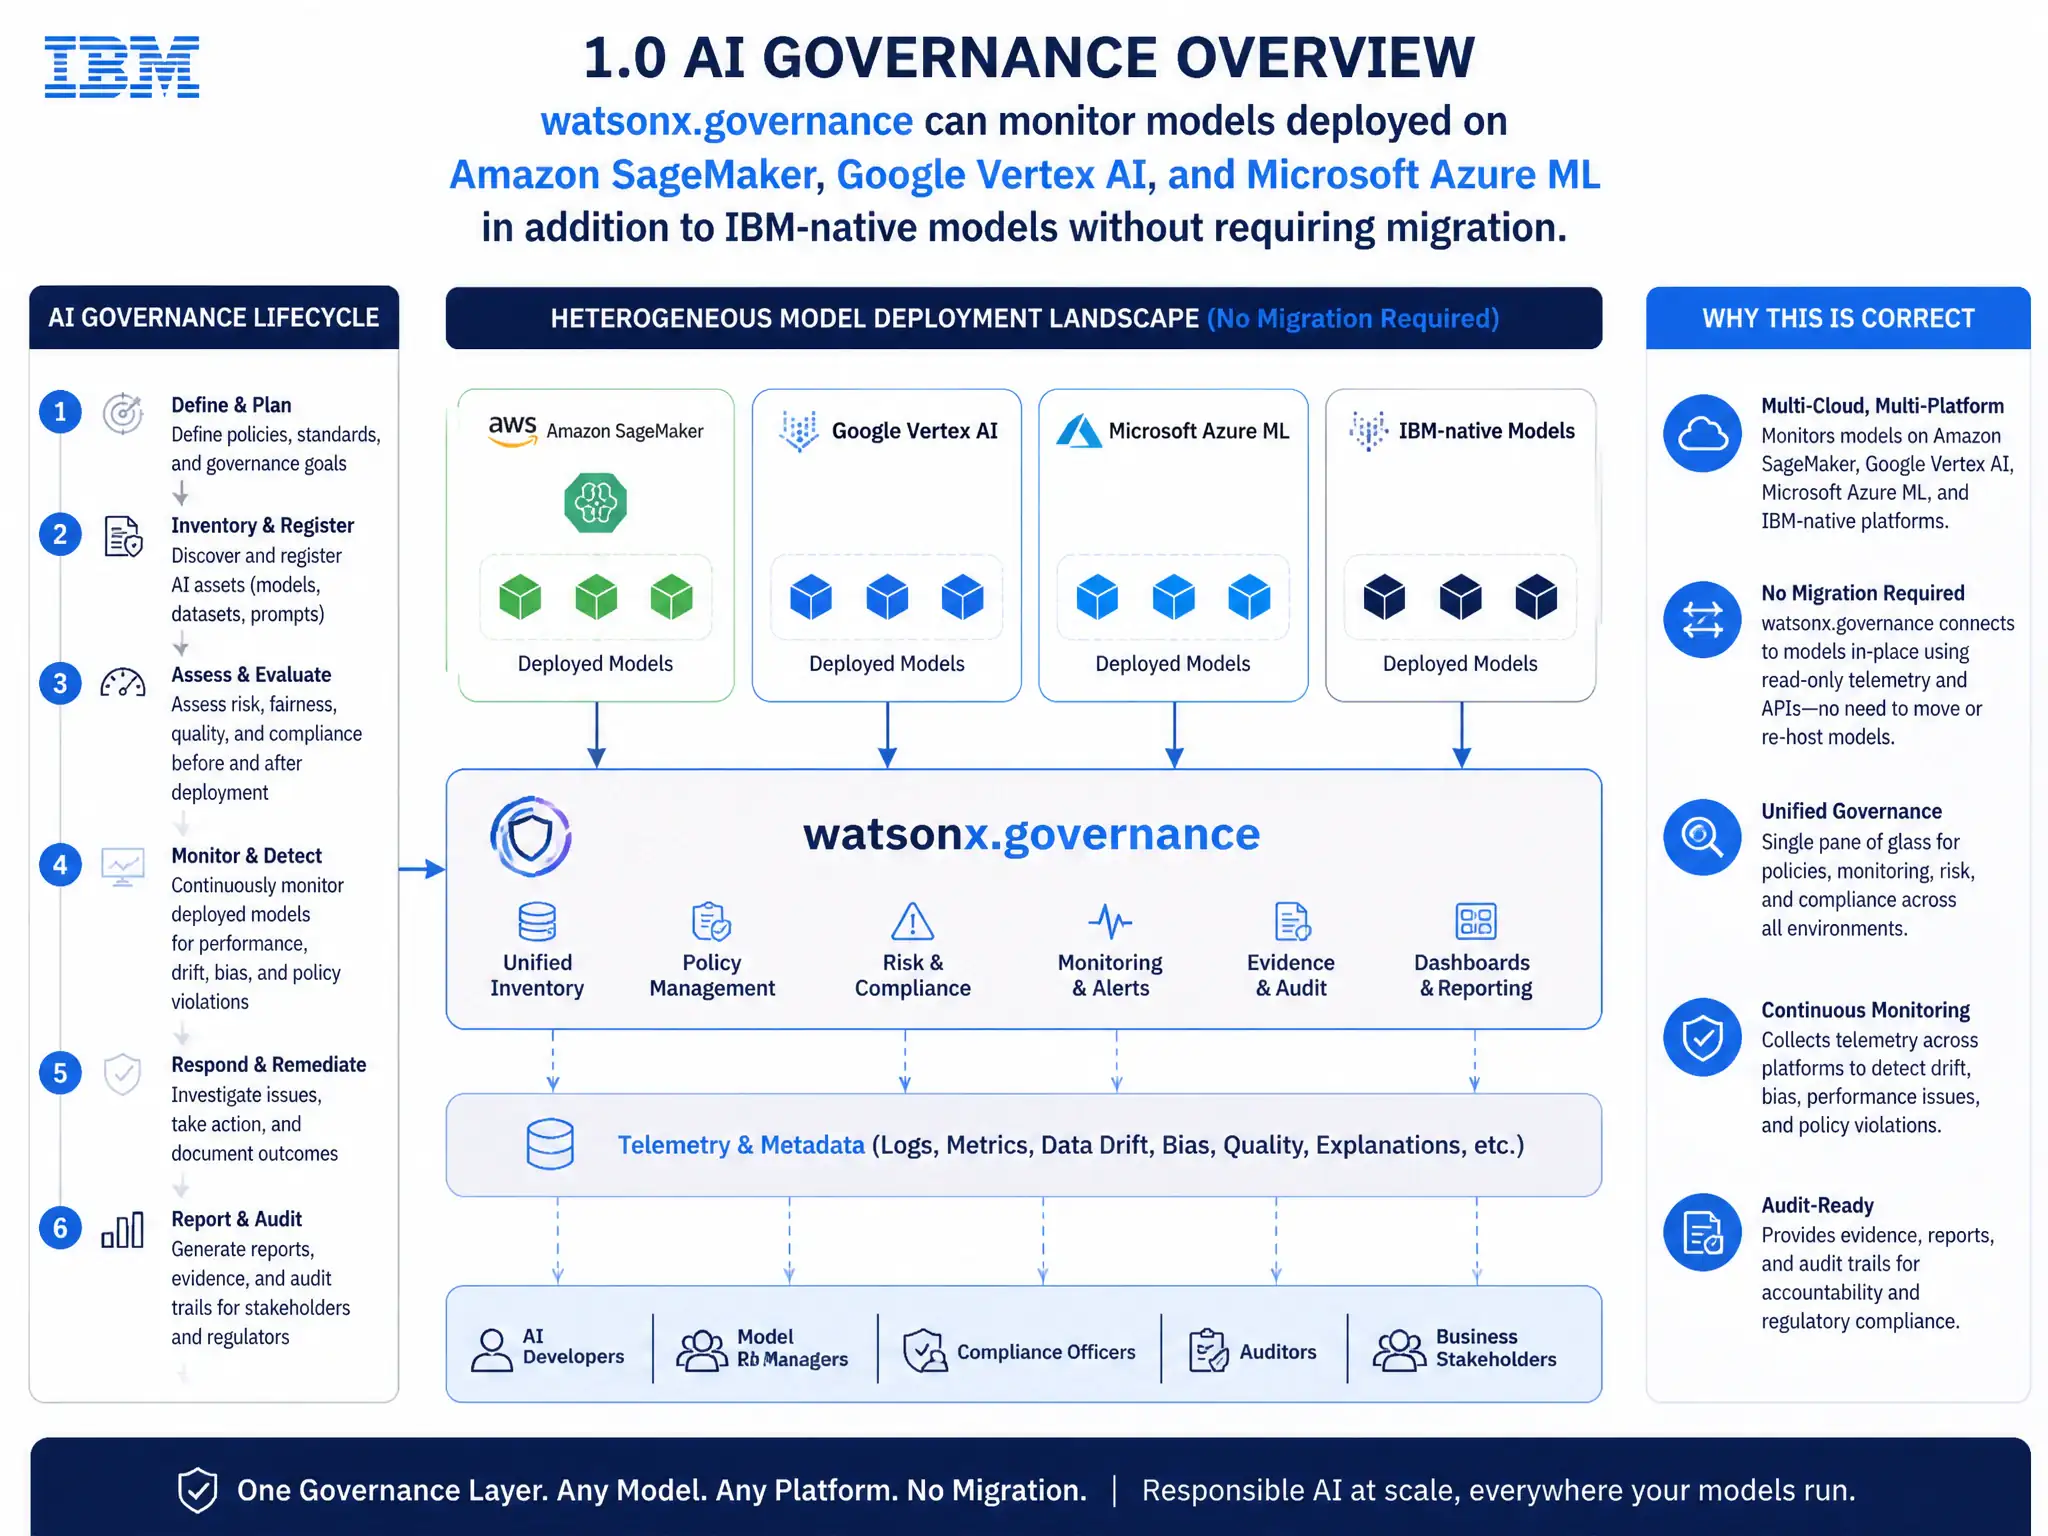Screen dimensions: 2048x1536
Task: Click the Multi-Cloud cloud circle icon
Action: 1702,433
